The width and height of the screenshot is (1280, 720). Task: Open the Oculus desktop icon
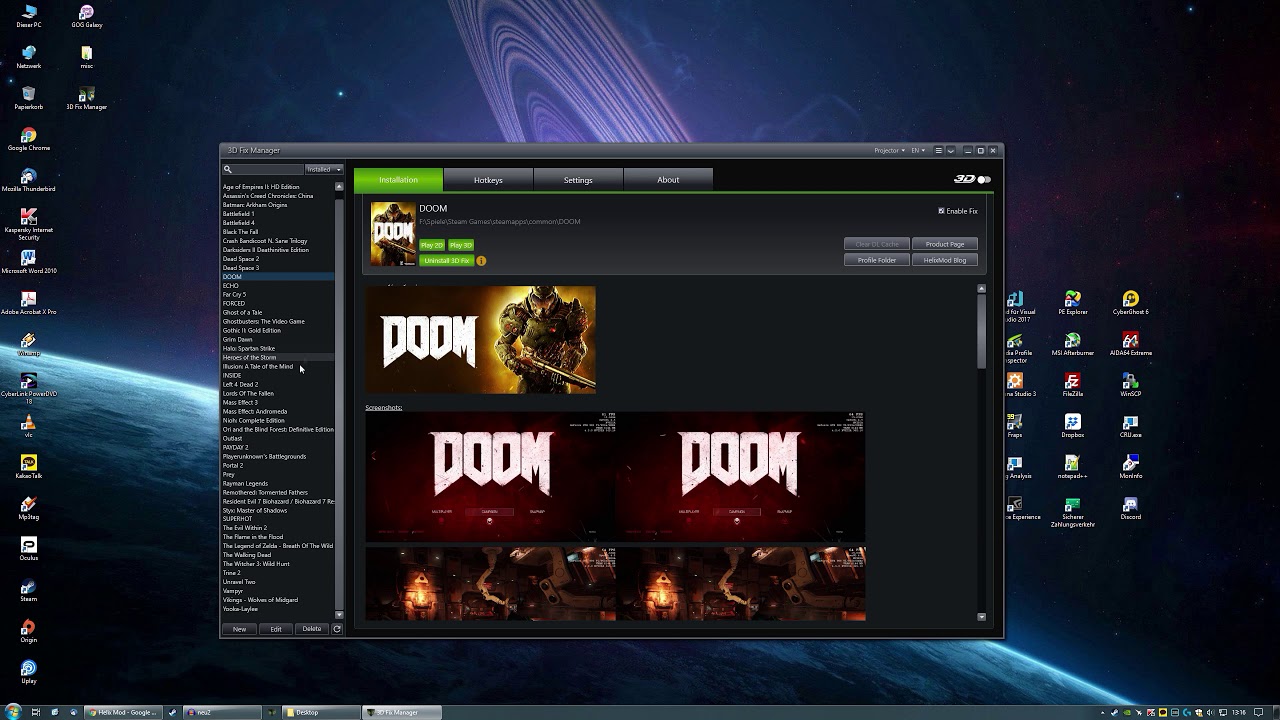pyautogui.click(x=29, y=549)
